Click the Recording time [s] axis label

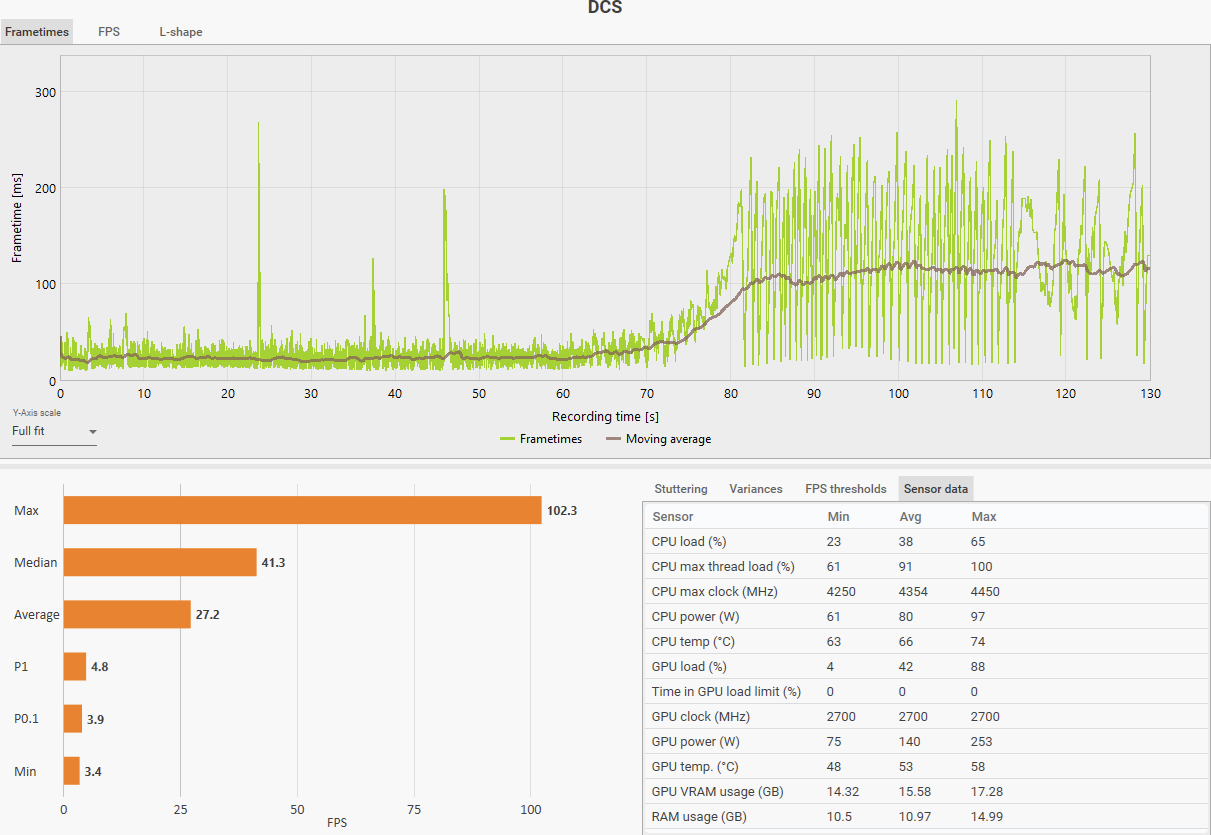(x=605, y=416)
